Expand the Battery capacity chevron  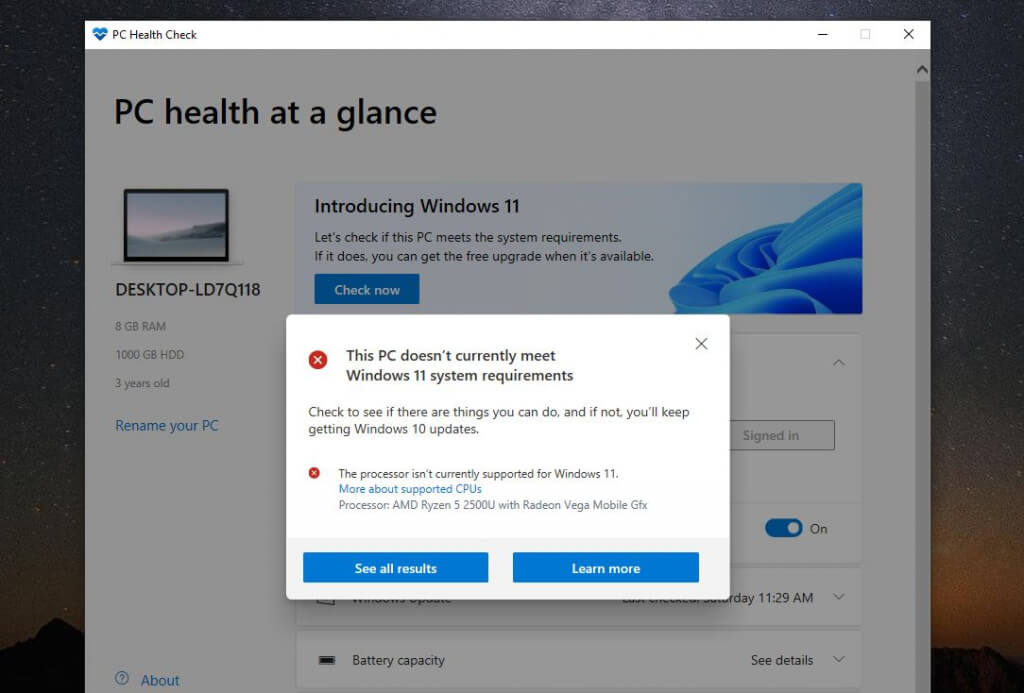[839, 659]
